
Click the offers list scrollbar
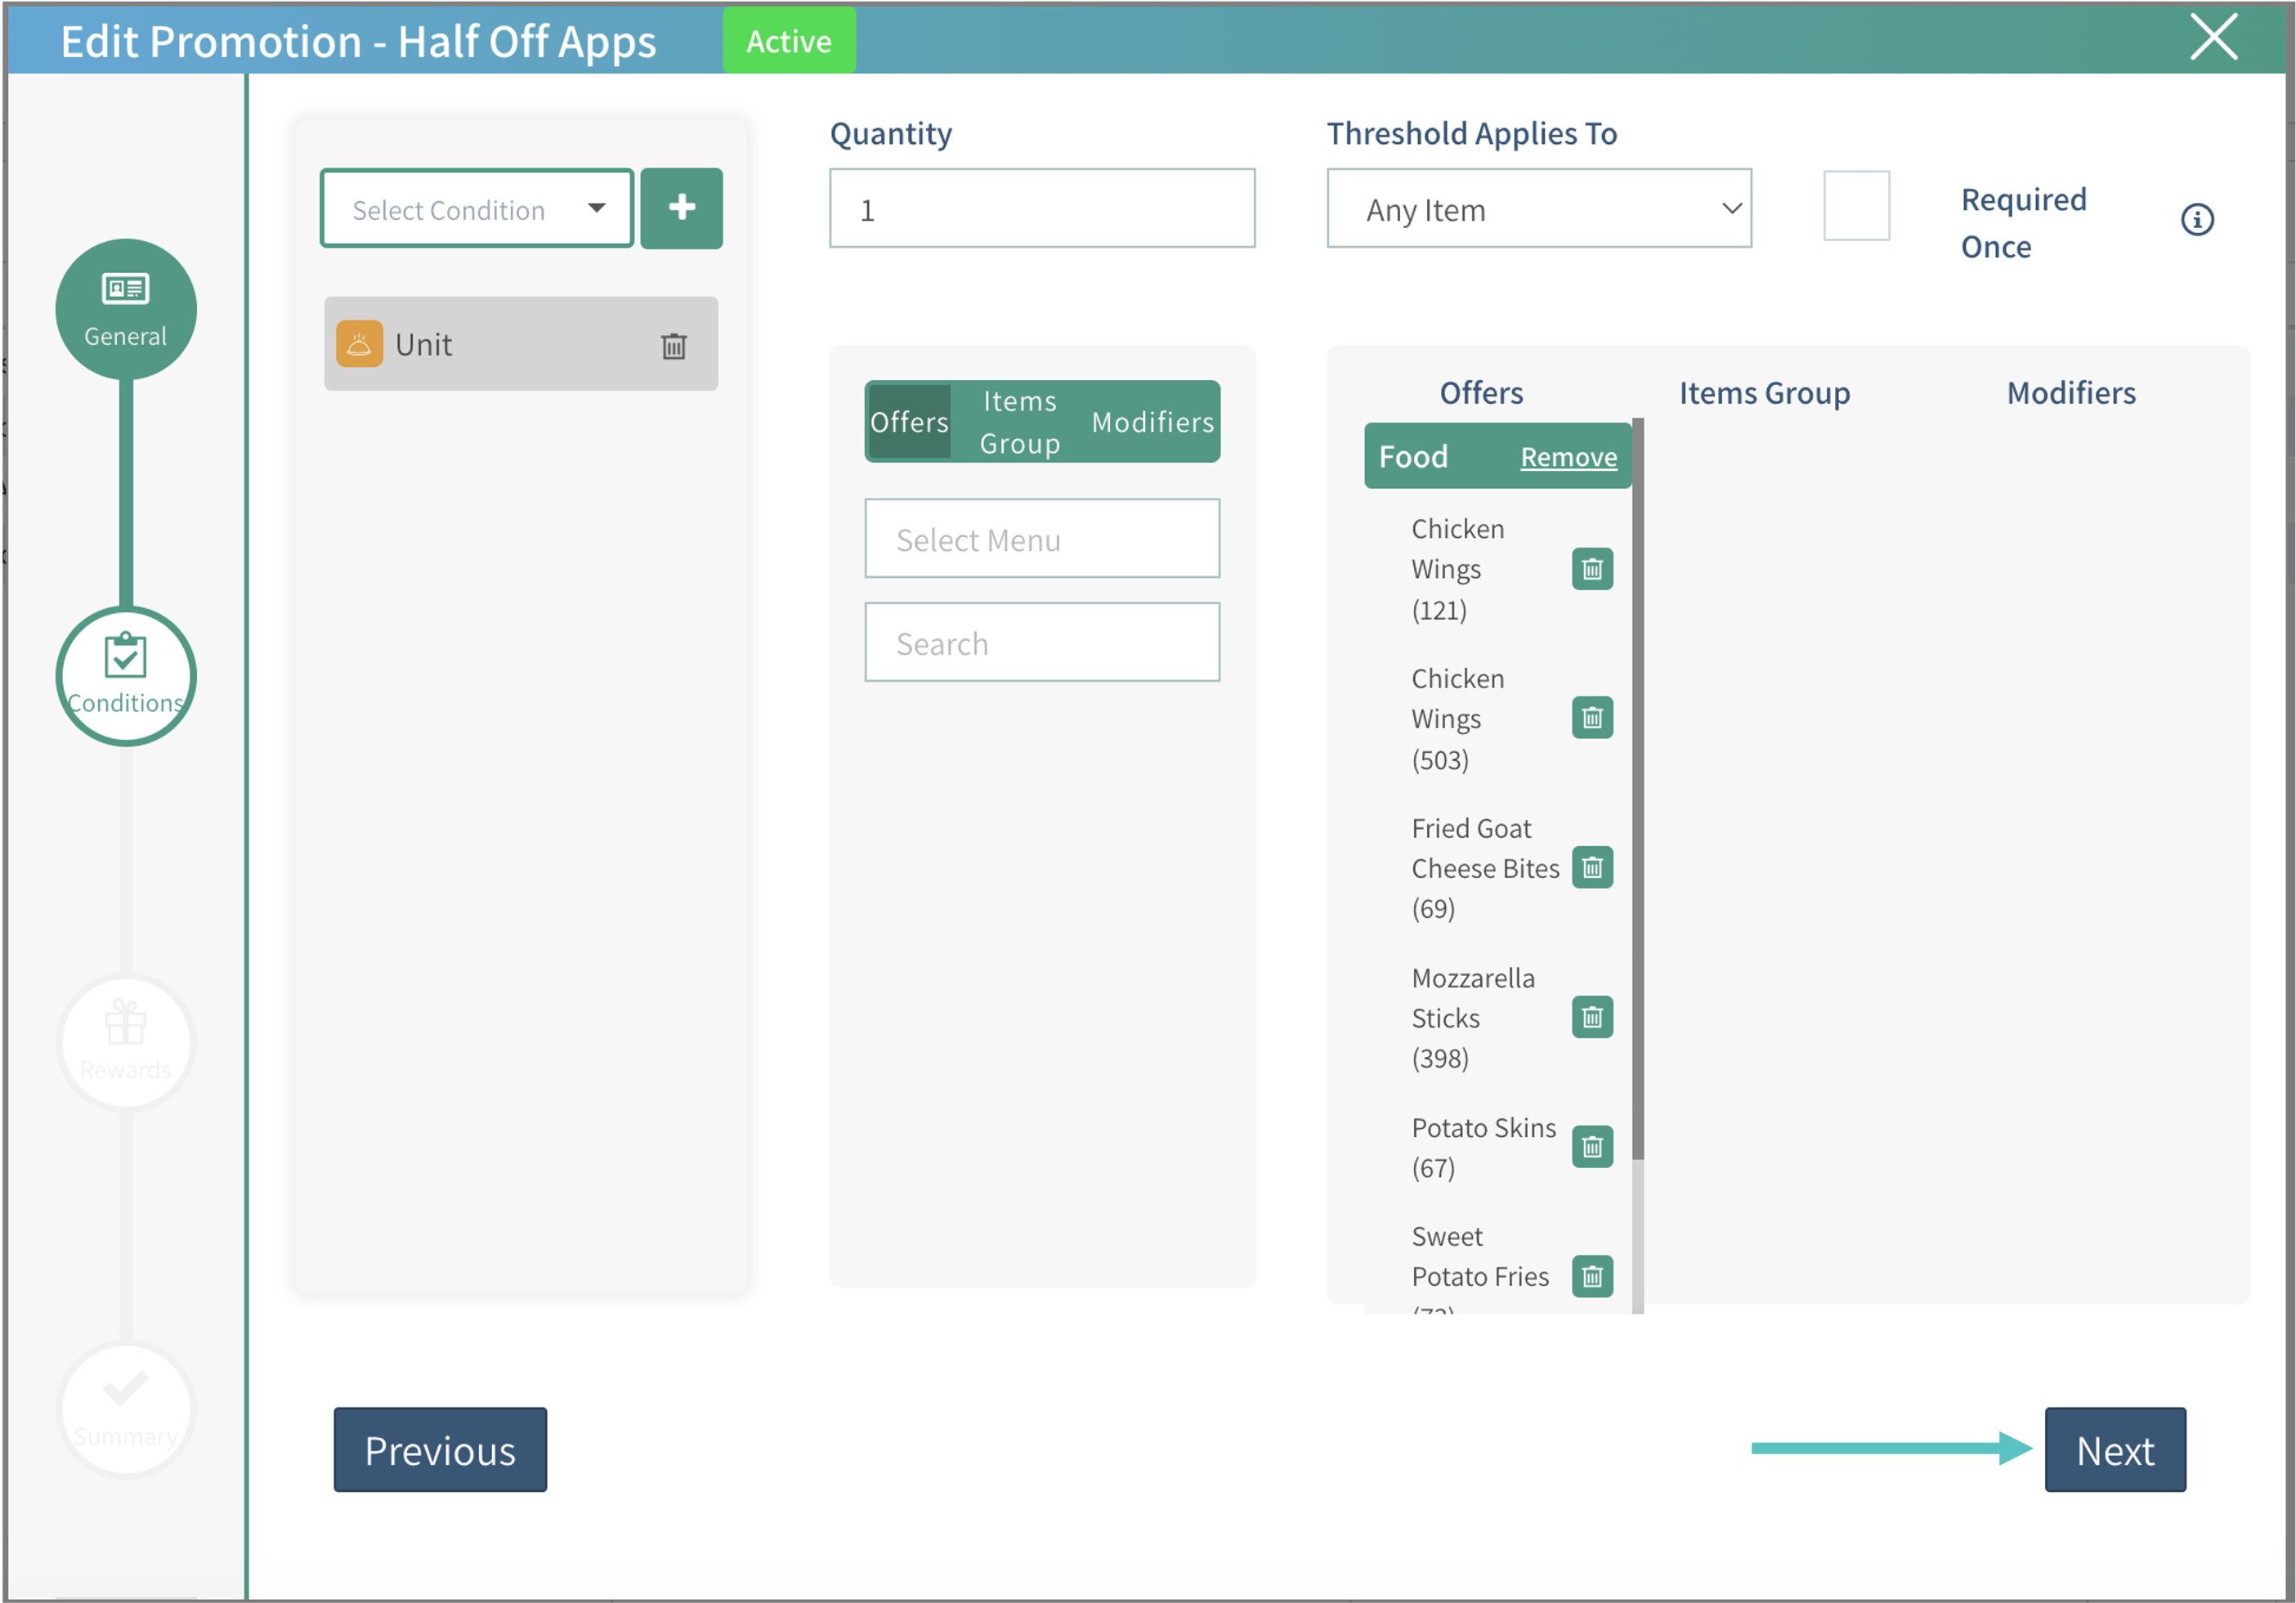coord(1637,790)
